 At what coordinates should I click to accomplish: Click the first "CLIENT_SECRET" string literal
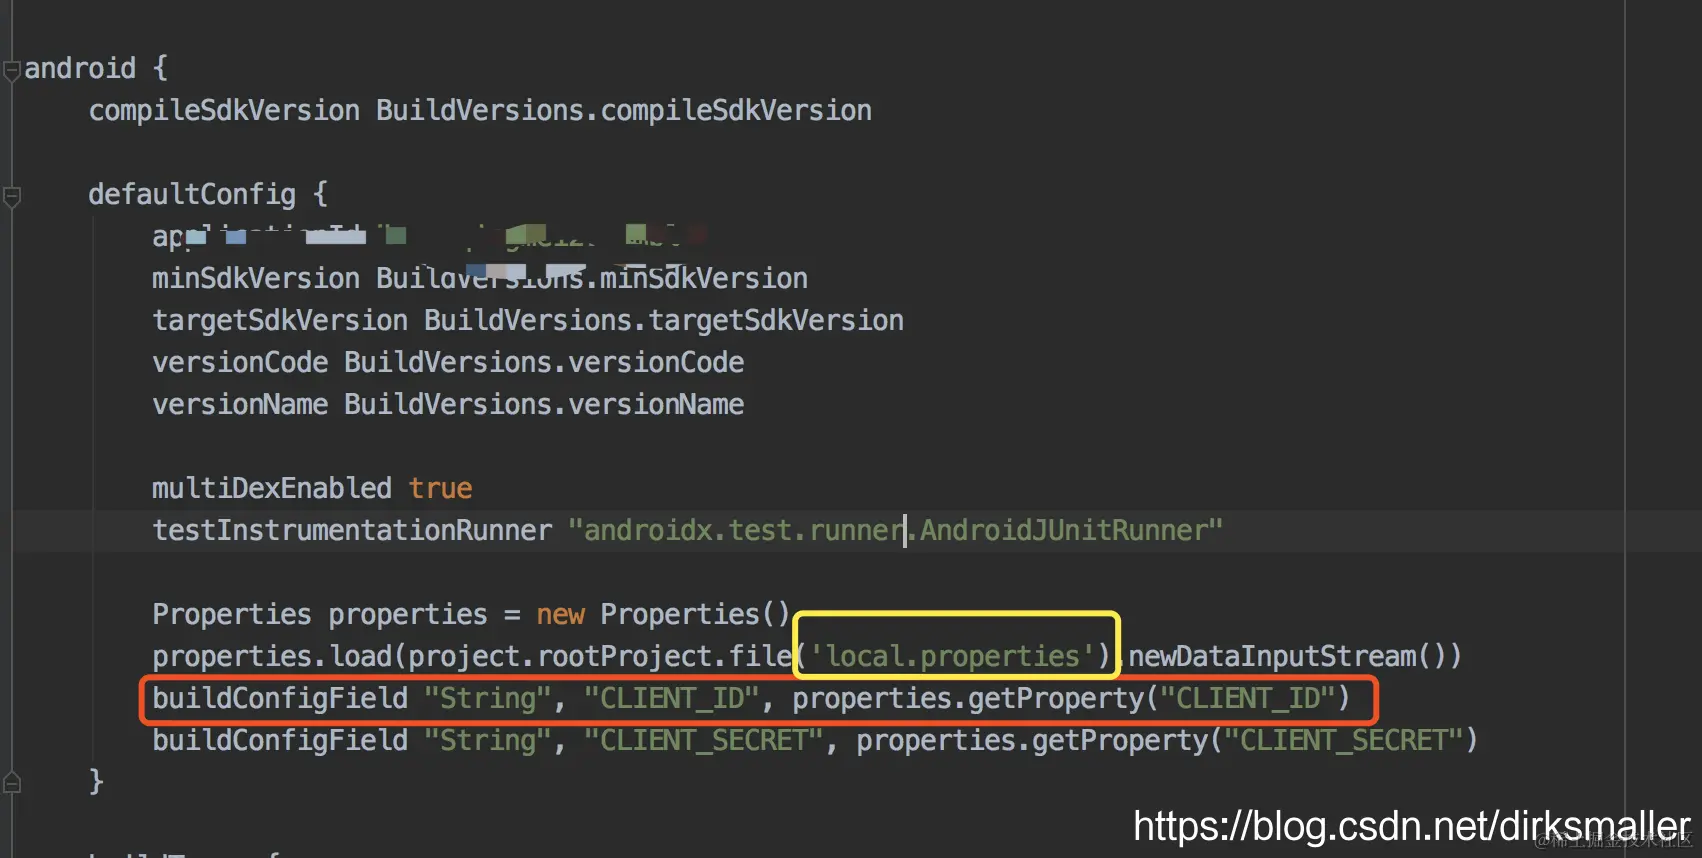[x=704, y=740]
